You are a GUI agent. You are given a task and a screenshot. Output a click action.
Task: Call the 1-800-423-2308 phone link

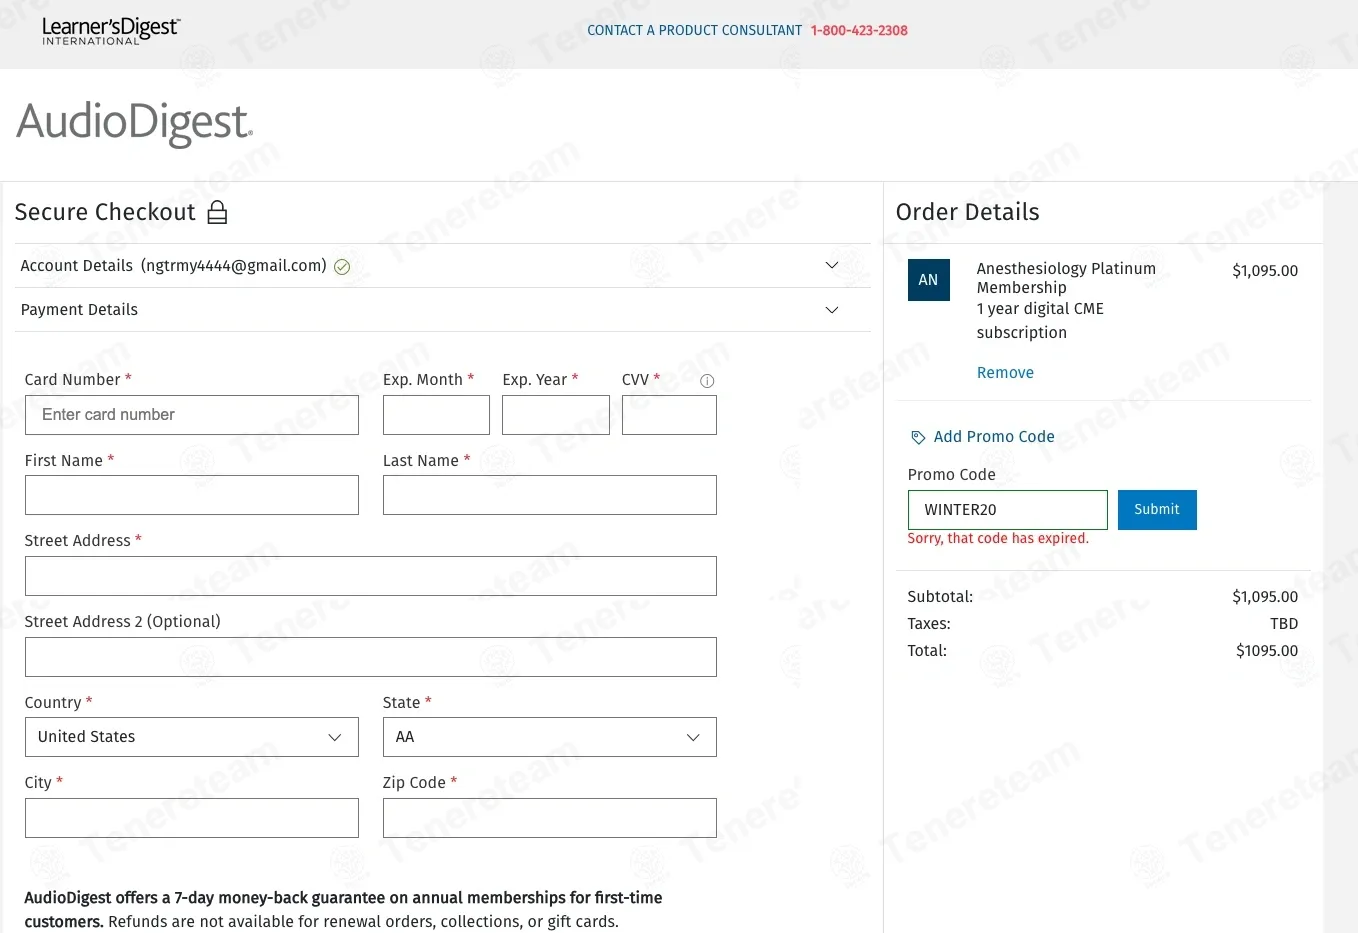859,31
